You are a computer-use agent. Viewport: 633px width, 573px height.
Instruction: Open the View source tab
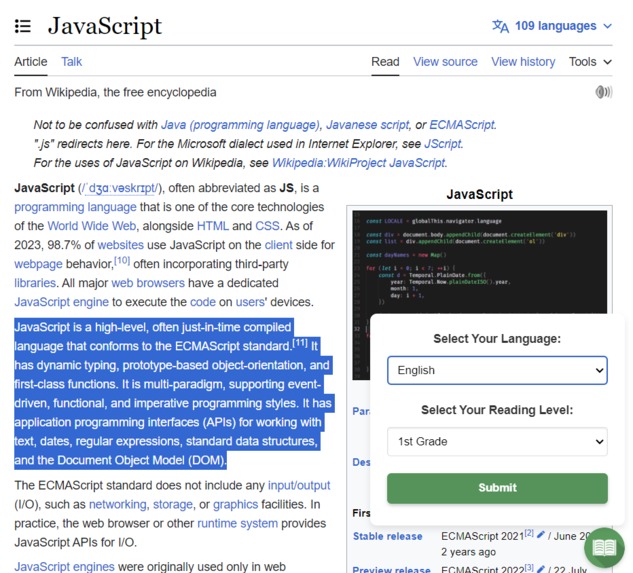coord(445,62)
